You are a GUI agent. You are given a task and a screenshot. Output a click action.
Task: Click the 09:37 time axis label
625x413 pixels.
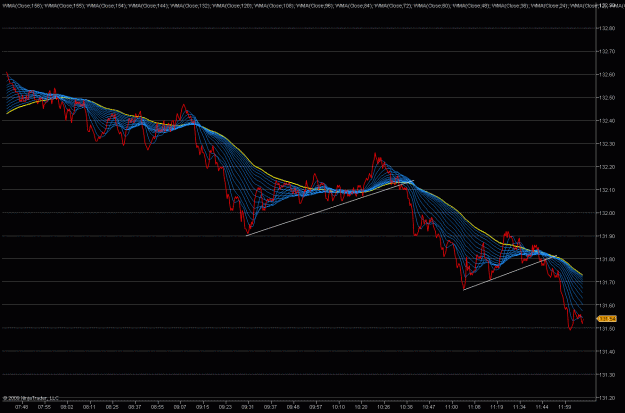[271, 407]
